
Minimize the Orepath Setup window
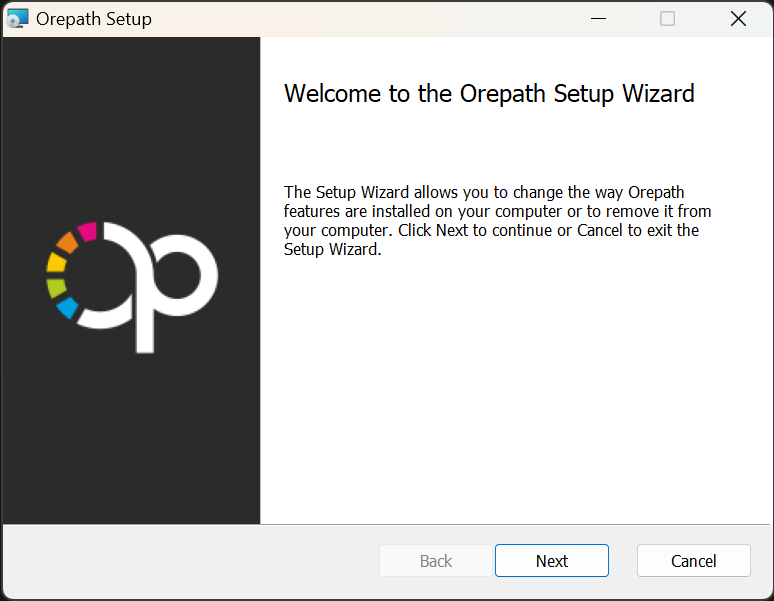click(598, 18)
